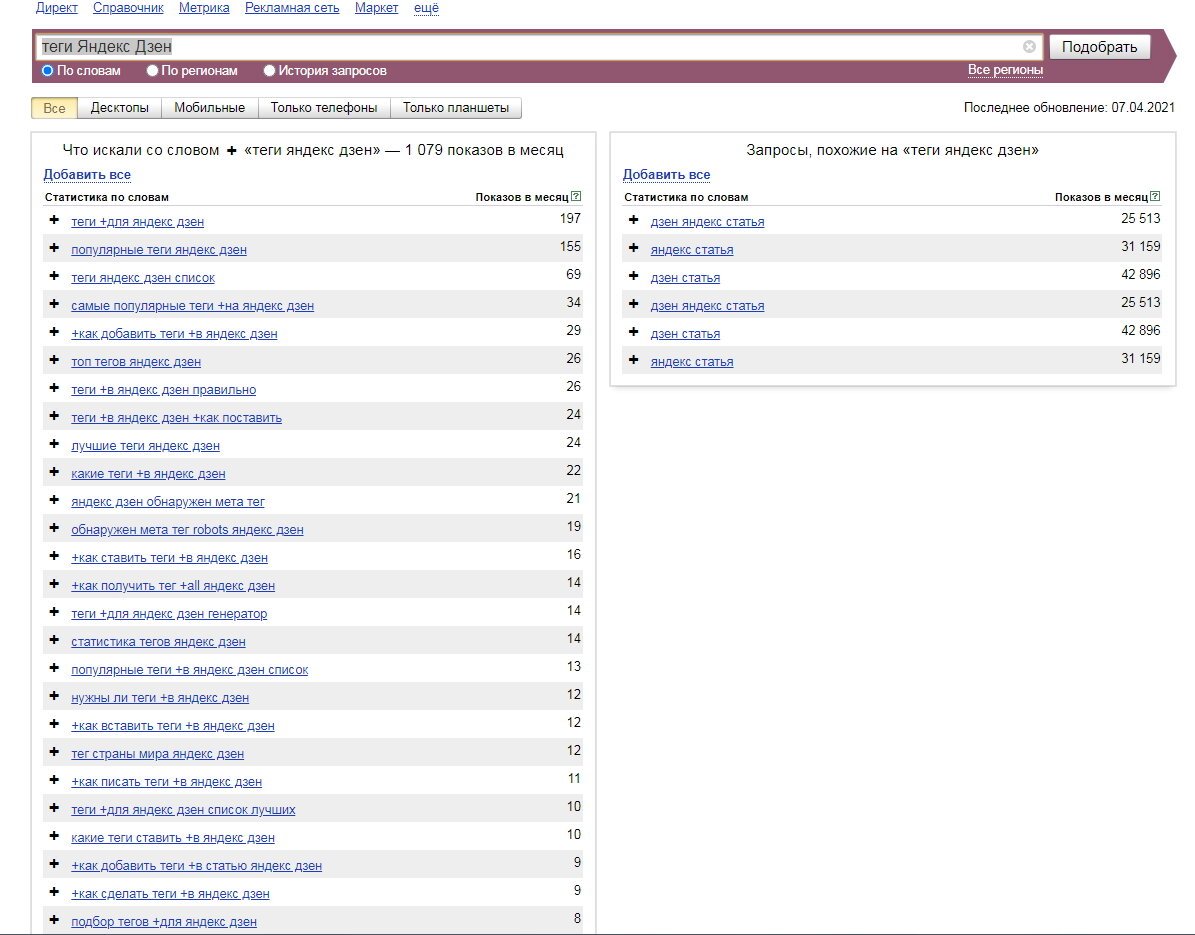
Task: Select the 'По регионам' radio option
Action: (152, 70)
